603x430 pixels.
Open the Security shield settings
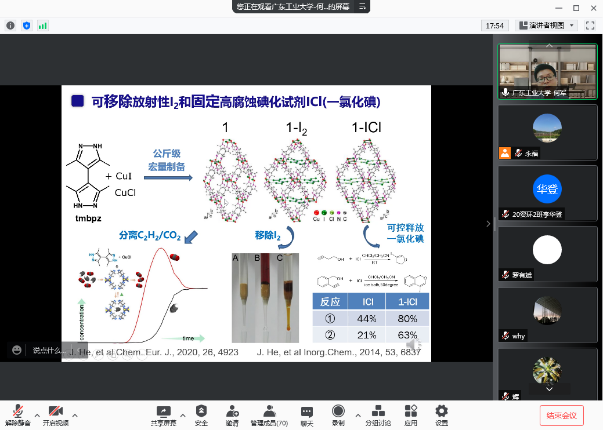coord(201,413)
